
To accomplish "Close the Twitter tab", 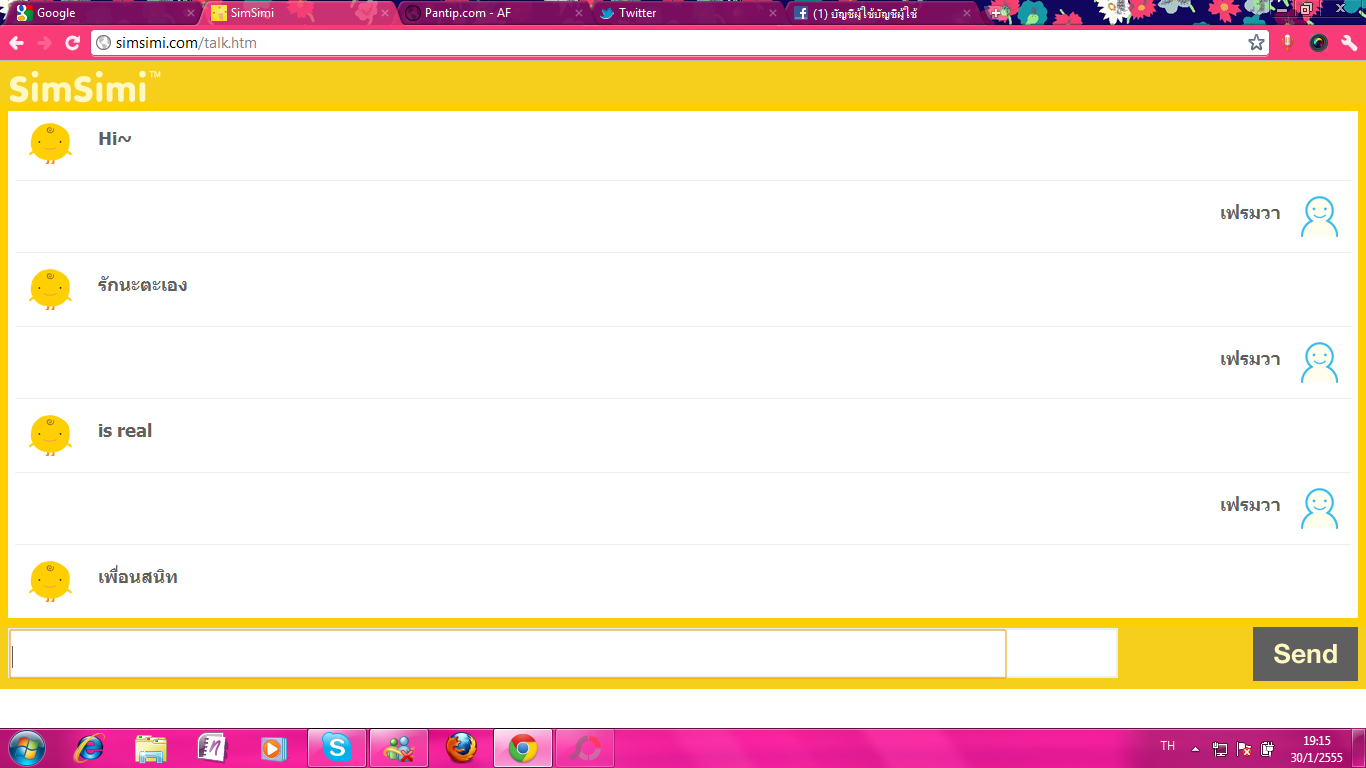I will coord(773,13).
